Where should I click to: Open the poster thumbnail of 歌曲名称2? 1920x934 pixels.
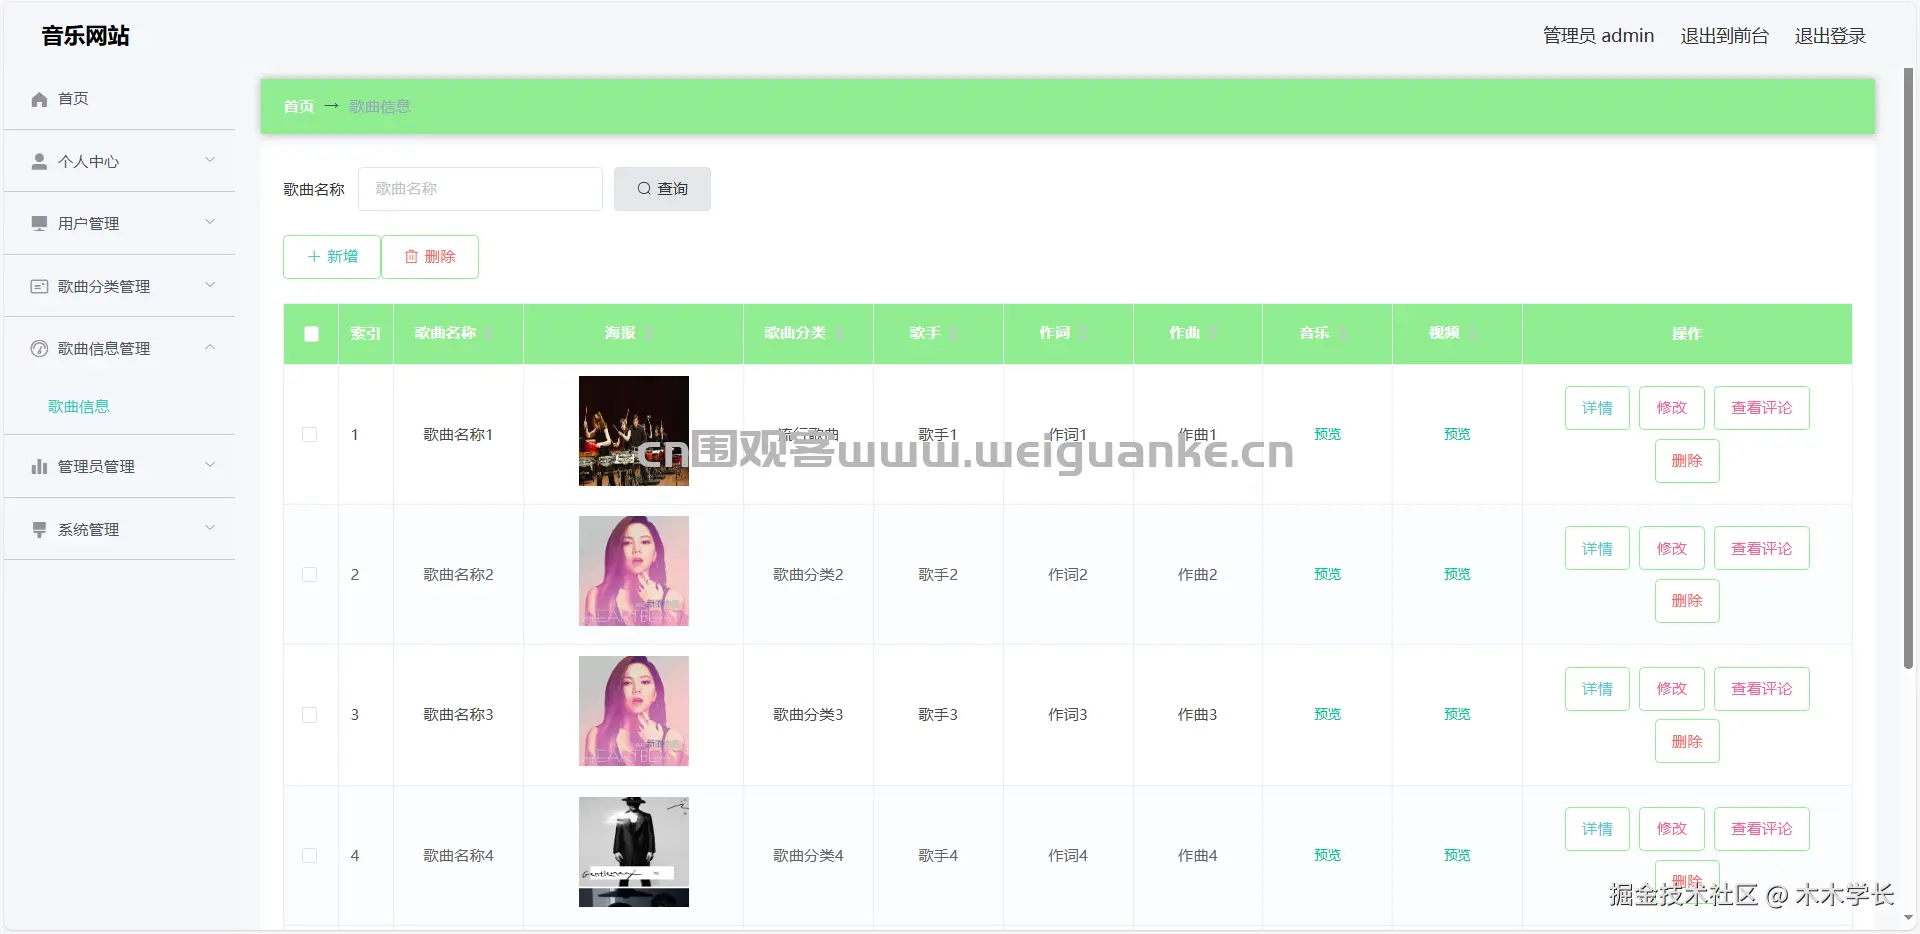click(x=634, y=571)
